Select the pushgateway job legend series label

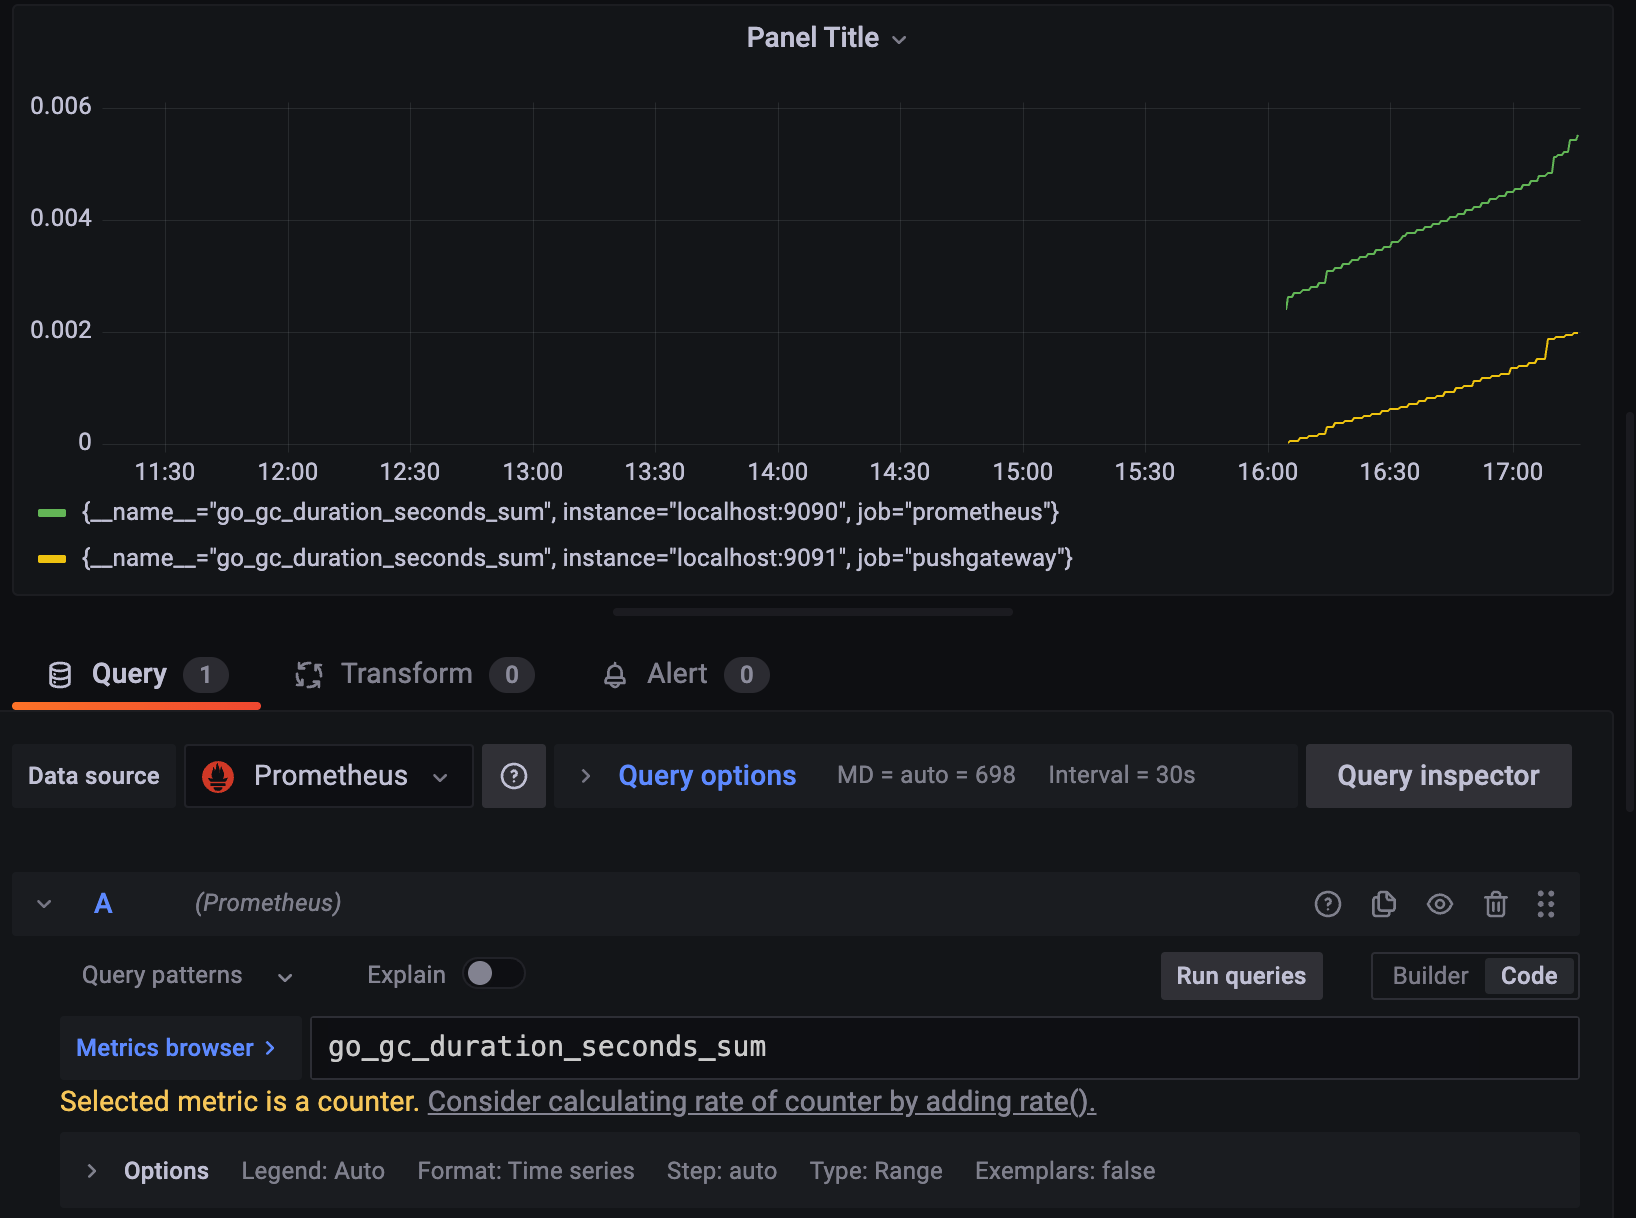coord(577,558)
